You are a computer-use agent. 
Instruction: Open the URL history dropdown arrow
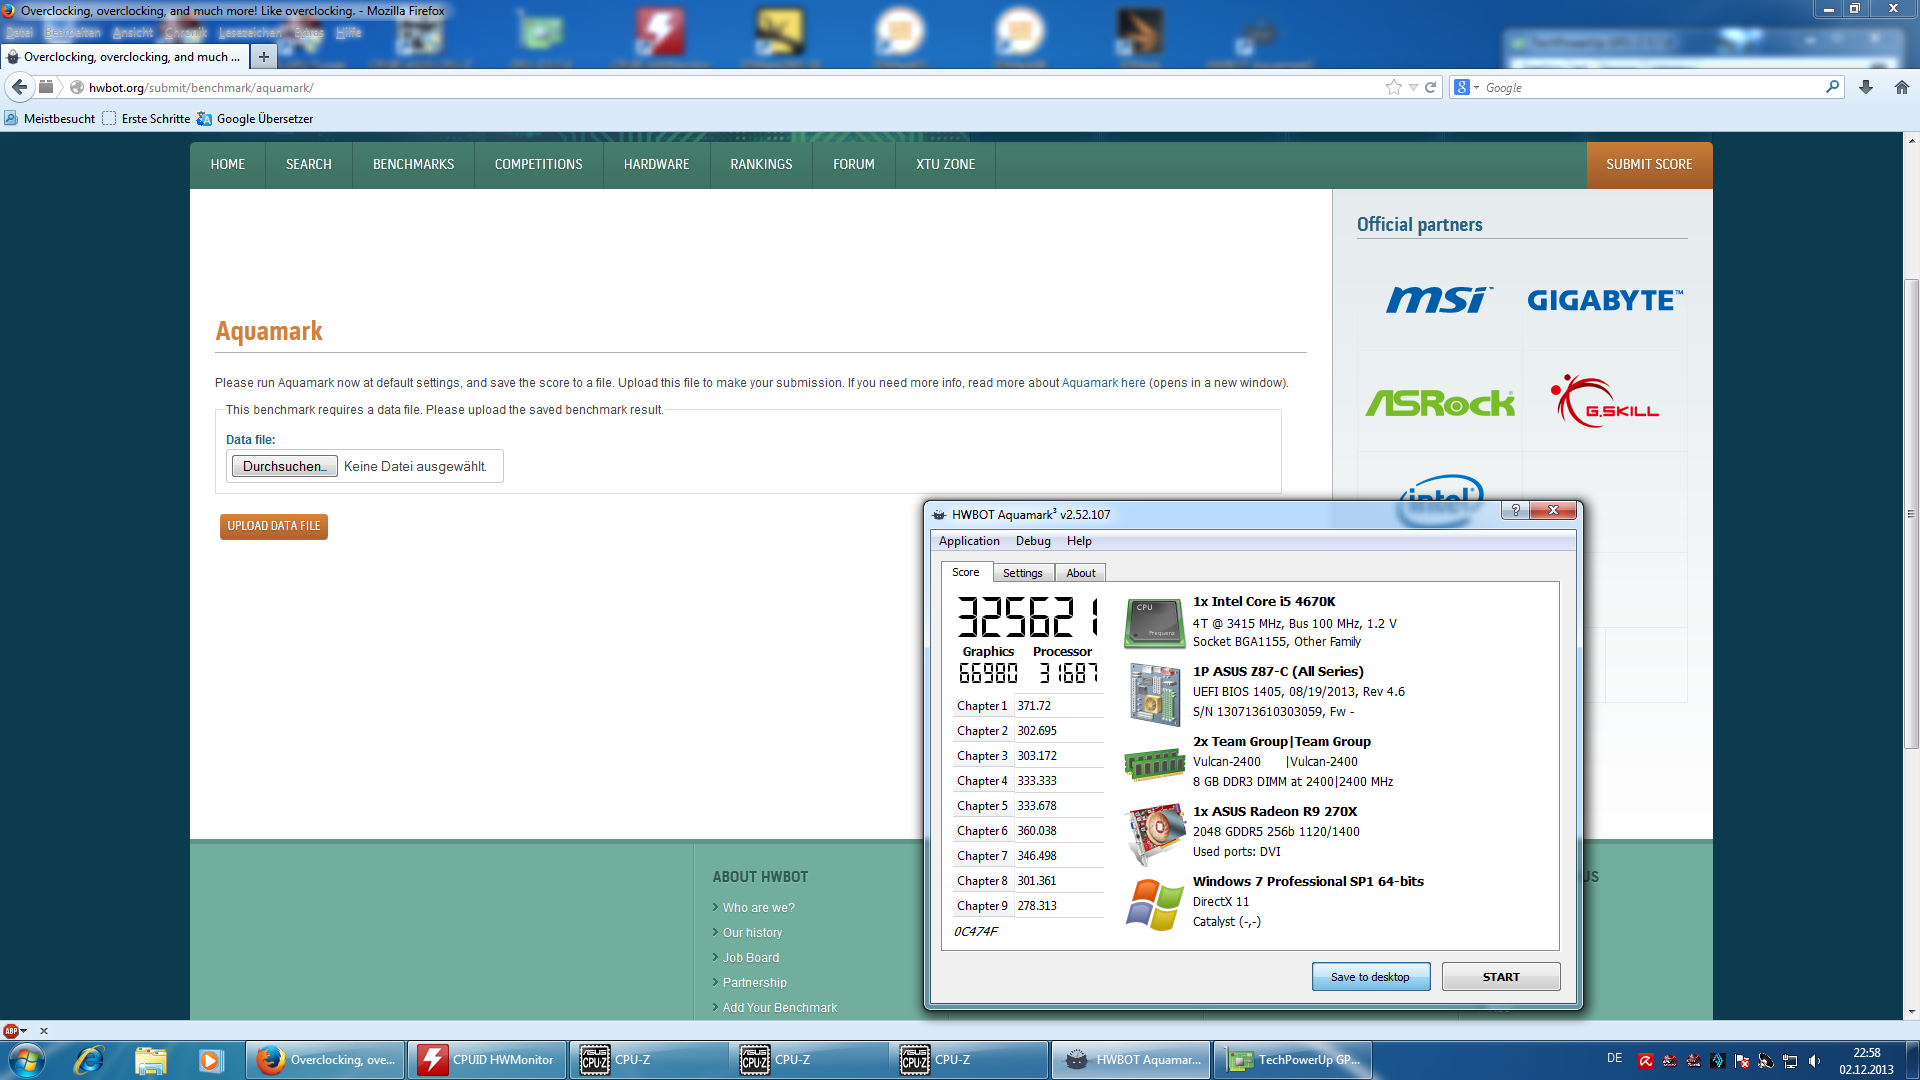[x=1413, y=88]
